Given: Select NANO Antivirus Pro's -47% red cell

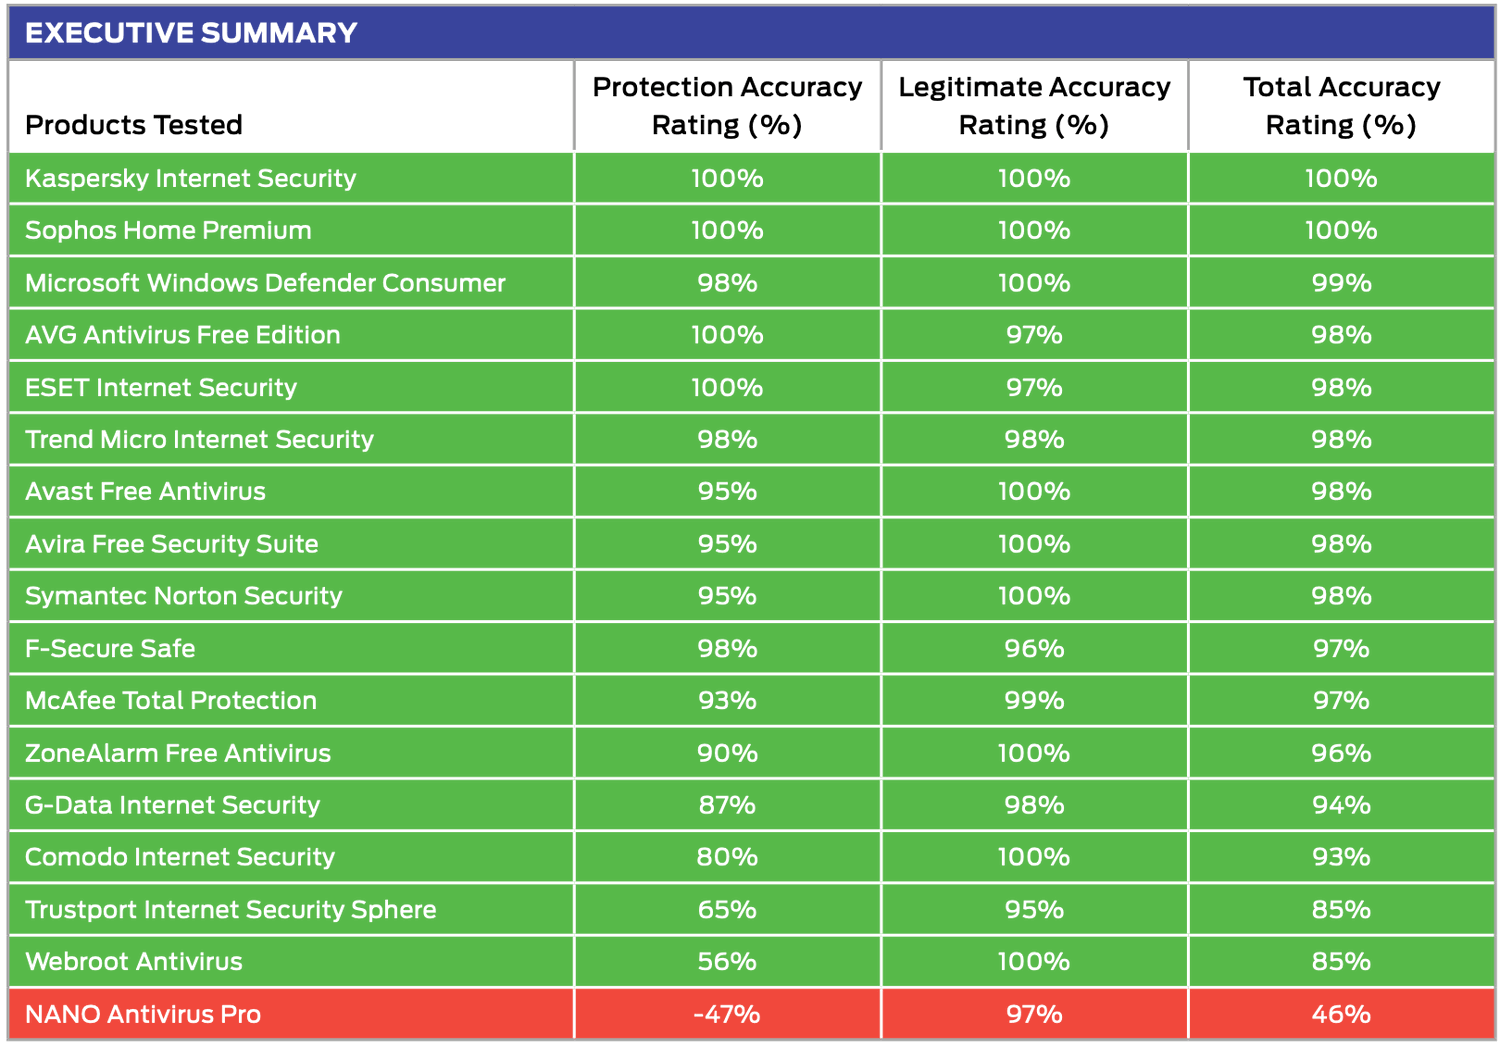Looking at the screenshot, I should (x=727, y=1014).
